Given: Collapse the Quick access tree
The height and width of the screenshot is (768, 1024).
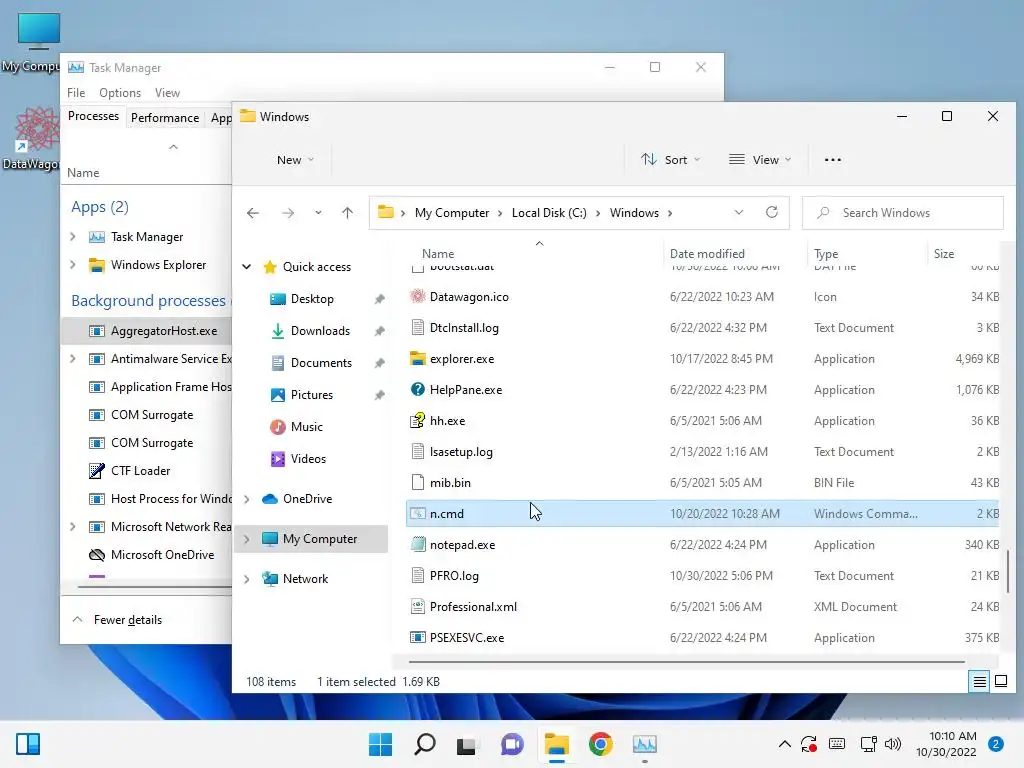Looking at the screenshot, I should point(247,266).
